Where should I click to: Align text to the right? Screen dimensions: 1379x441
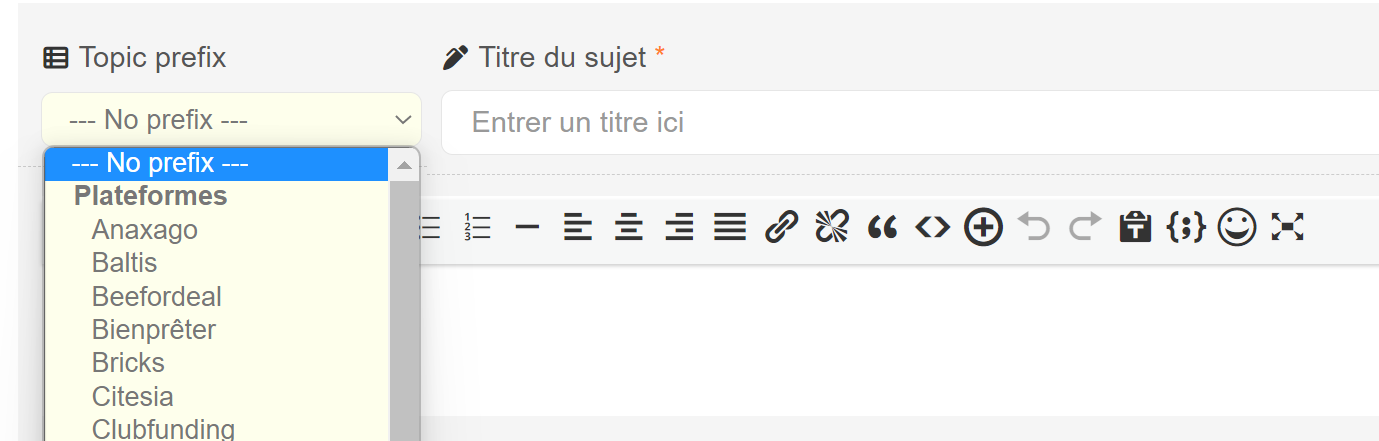[679, 228]
